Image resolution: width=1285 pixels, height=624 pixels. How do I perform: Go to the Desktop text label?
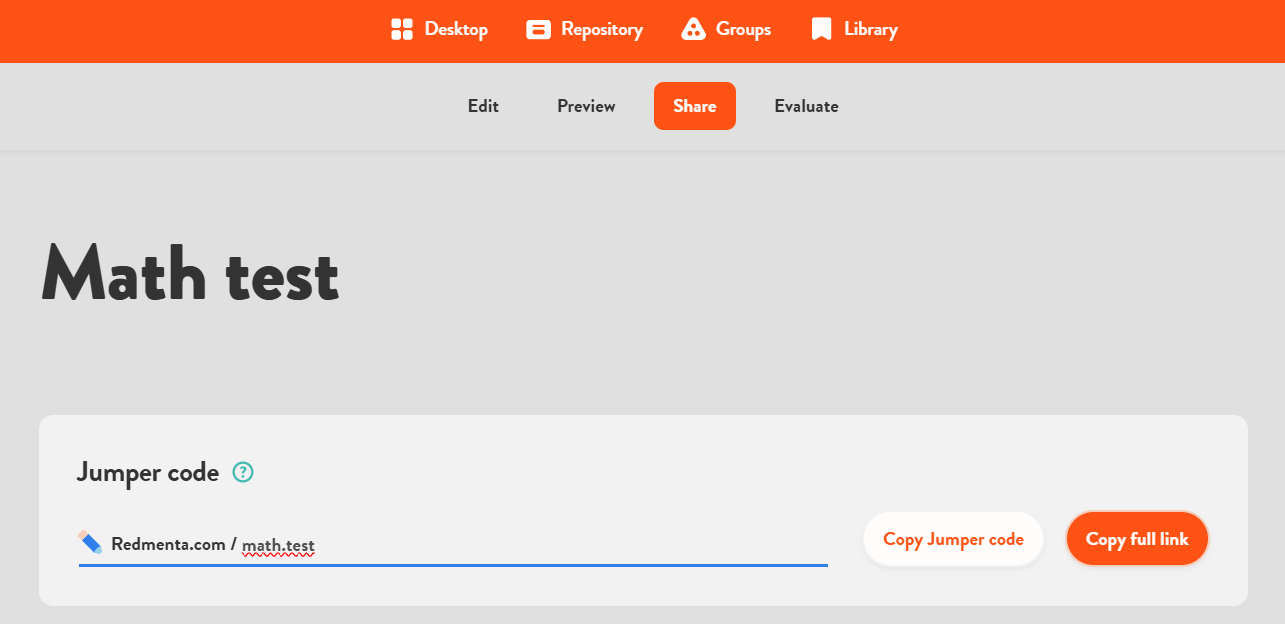tap(456, 30)
